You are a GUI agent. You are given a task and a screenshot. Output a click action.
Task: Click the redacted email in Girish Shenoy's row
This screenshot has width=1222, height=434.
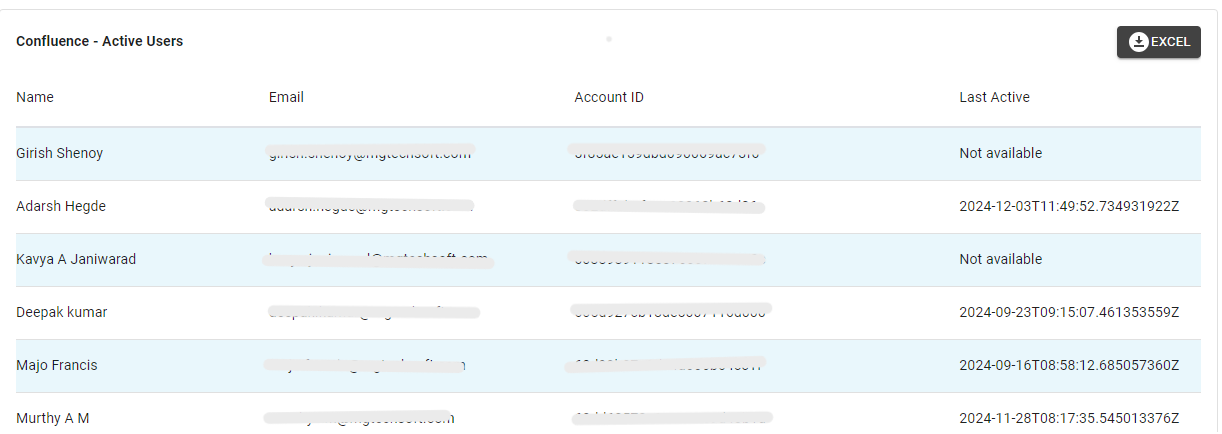click(369, 153)
